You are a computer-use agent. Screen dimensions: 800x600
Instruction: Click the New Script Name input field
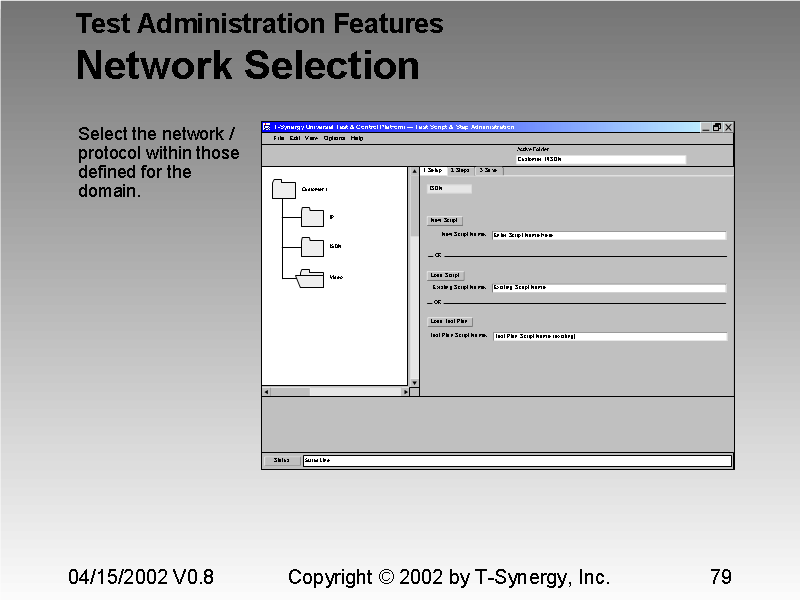coord(608,236)
